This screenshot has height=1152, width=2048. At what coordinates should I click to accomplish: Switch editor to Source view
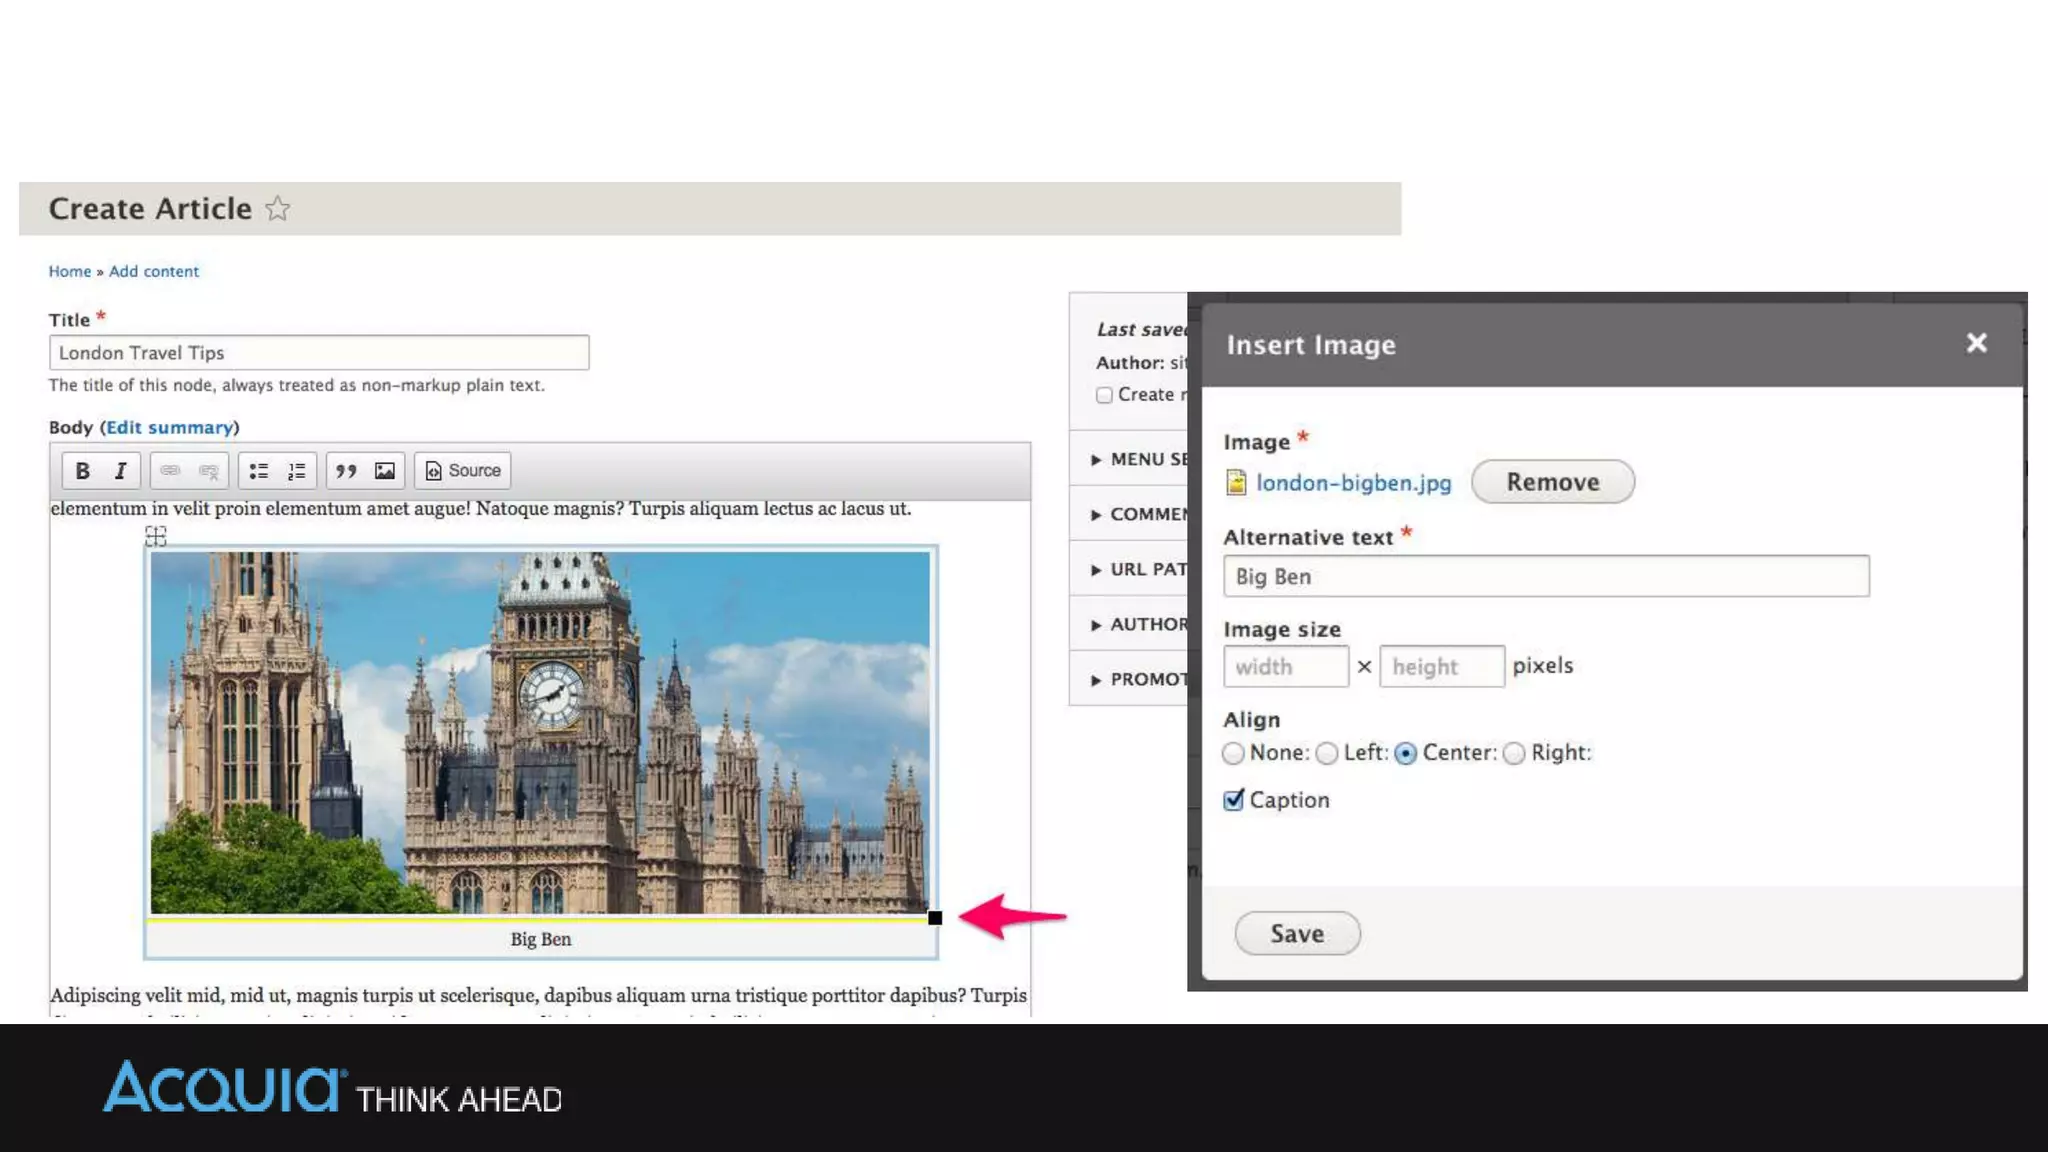(462, 471)
